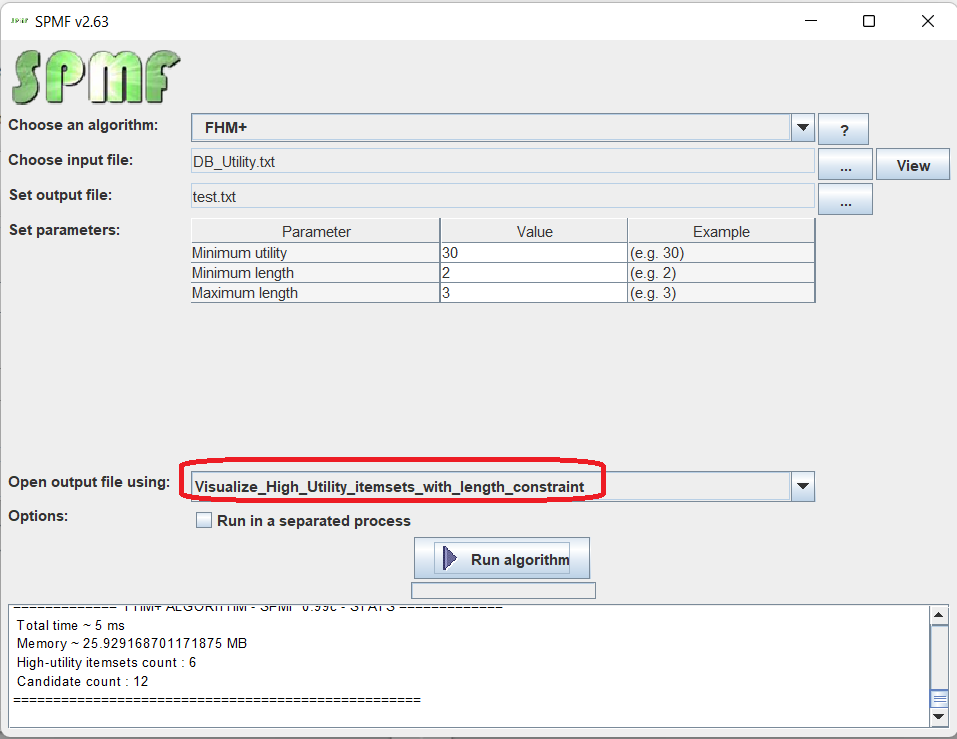Click the progress bar below Run algorithm
Screen dimensions: 957x739
pos(503,591)
